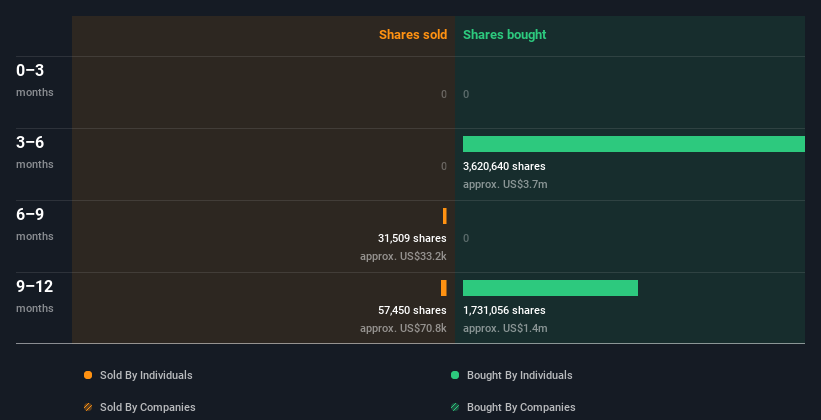Click the striped Sold By Companies legend icon
The height and width of the screenshot is (420, 821).
point(88,407)
